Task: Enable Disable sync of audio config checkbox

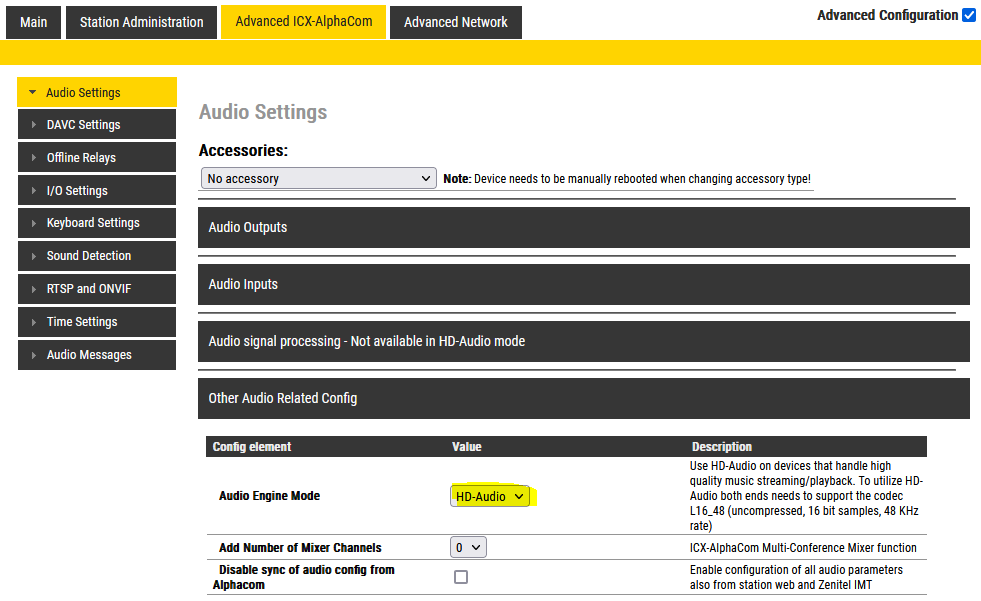Action: coord(461,577)
